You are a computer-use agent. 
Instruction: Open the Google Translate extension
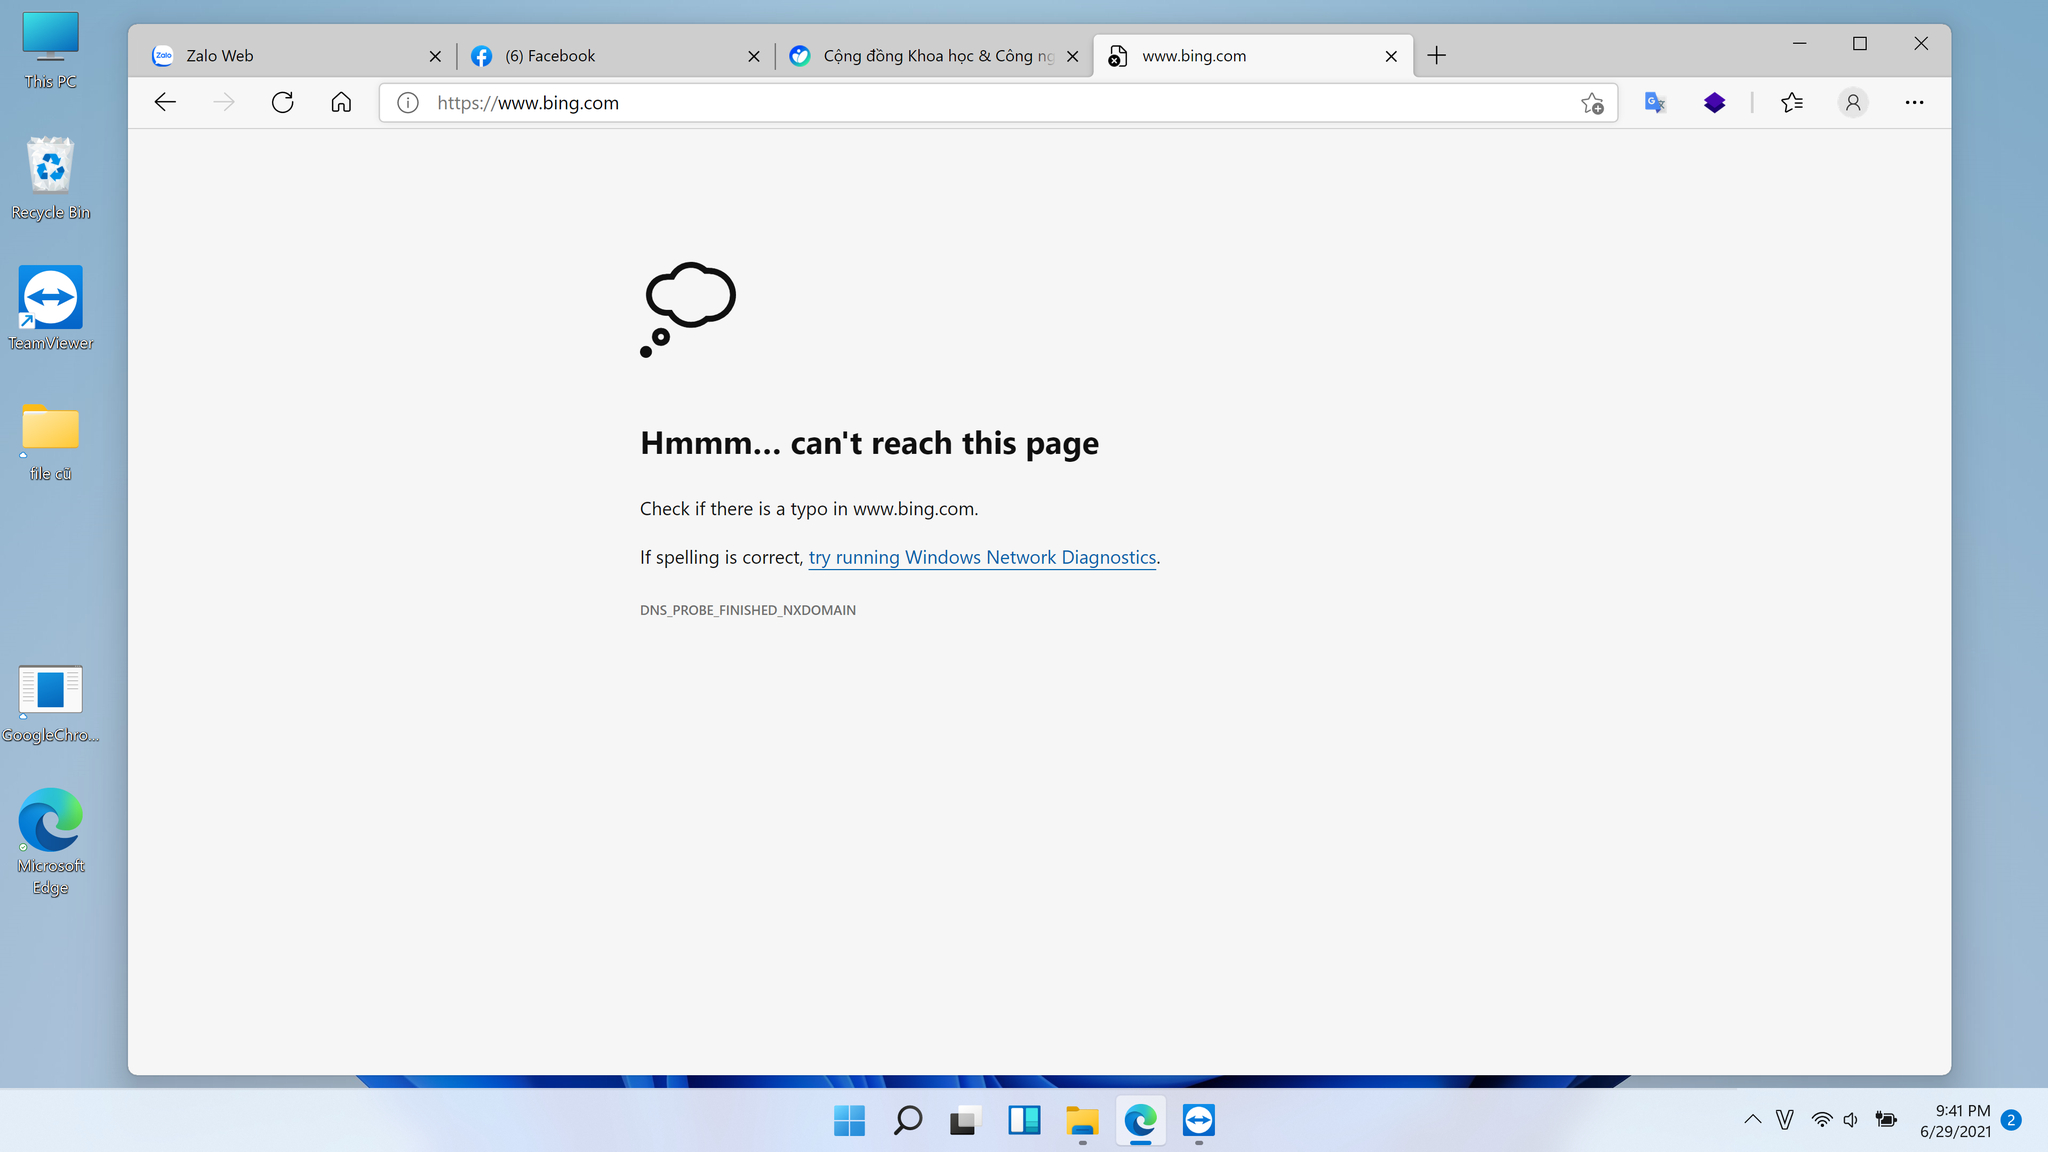pyautogui.click(x=1655, y=102)
